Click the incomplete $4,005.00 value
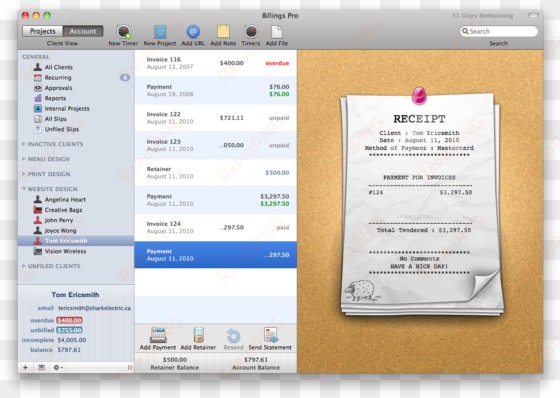 (72, 340)
